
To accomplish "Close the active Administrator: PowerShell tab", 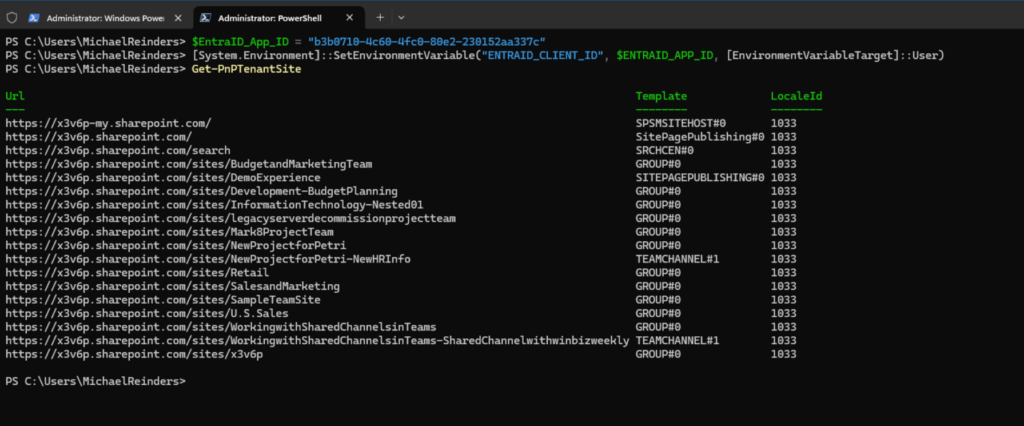I will (349, 18).
